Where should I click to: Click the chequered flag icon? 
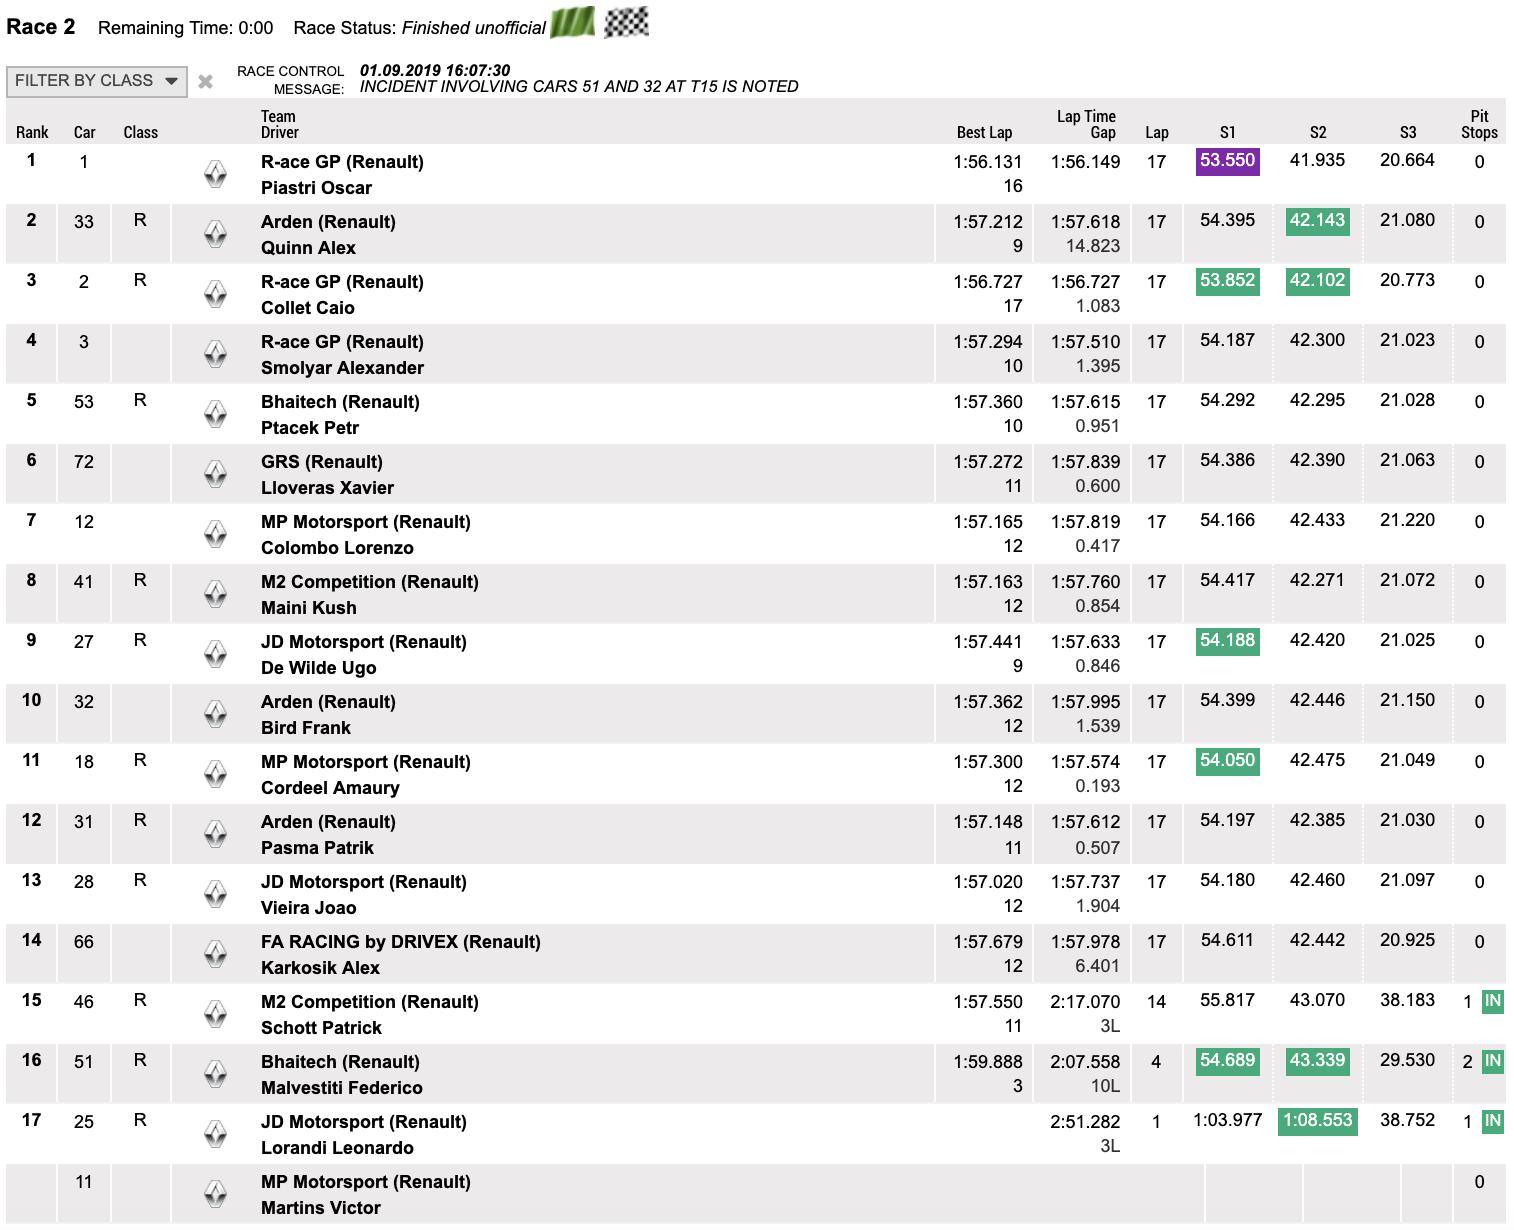click(x=627, y=22)
